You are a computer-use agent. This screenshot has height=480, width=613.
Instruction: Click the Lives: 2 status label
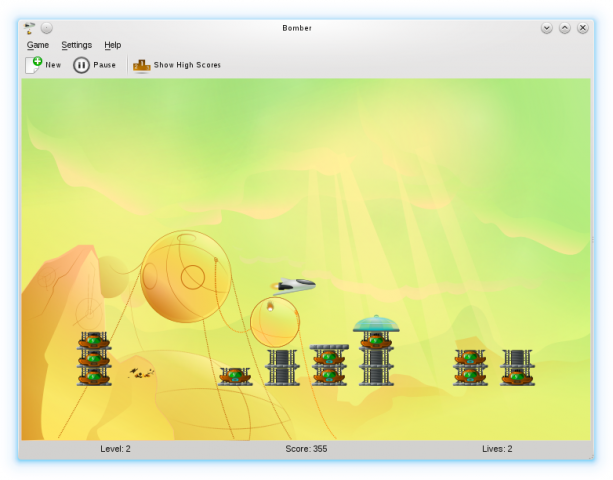497,449
